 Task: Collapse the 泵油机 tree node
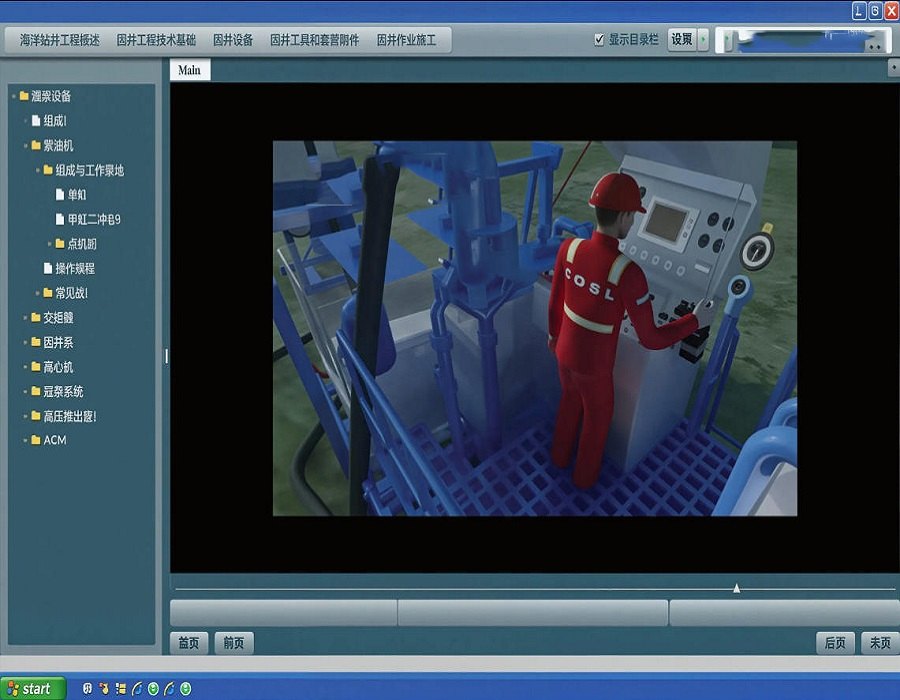(25, 146)
